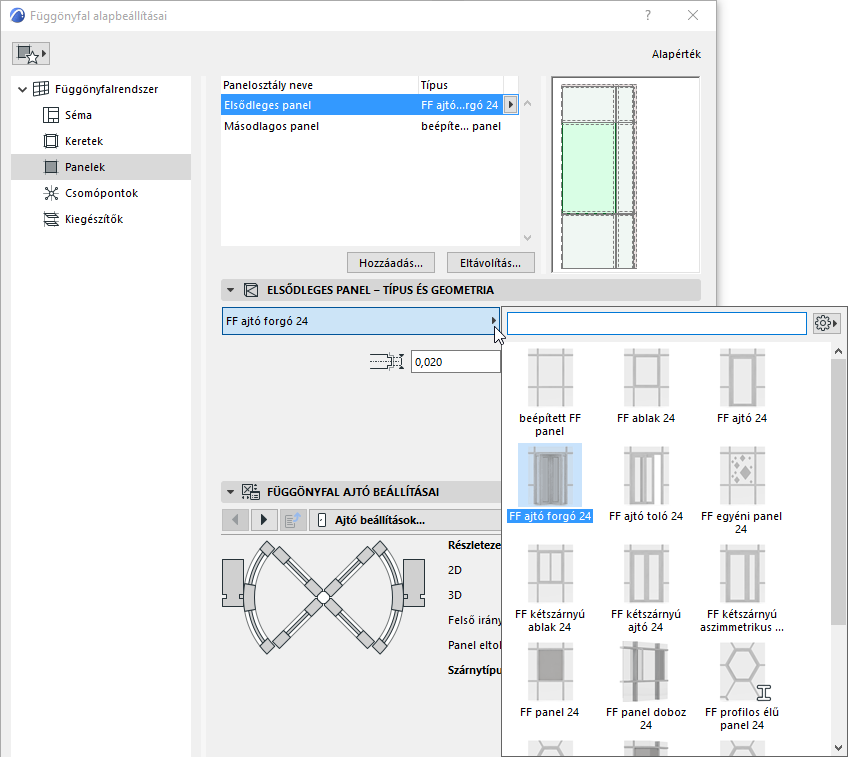Click scroll up arrow of panel class list
848x757 pixels.
(x=528, y=103)
